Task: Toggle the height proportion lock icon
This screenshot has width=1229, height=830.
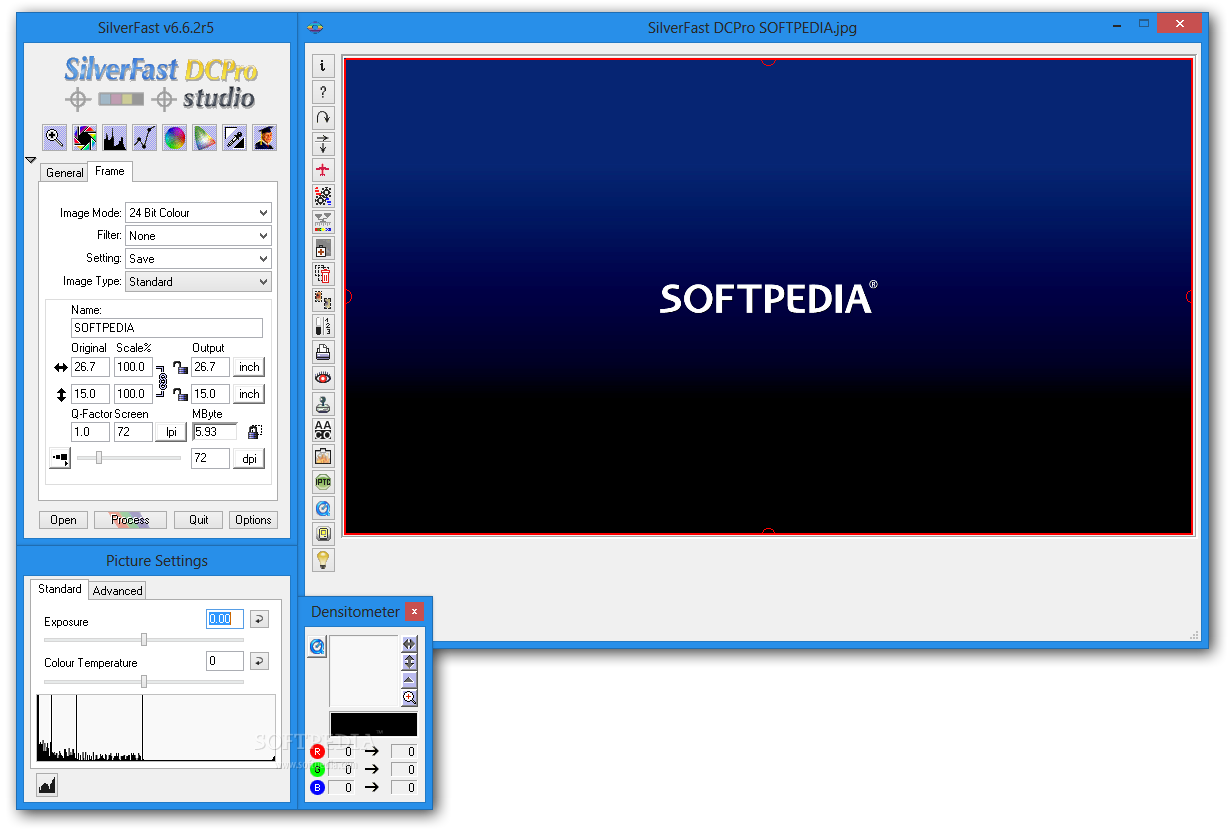Action: (180, 394)
